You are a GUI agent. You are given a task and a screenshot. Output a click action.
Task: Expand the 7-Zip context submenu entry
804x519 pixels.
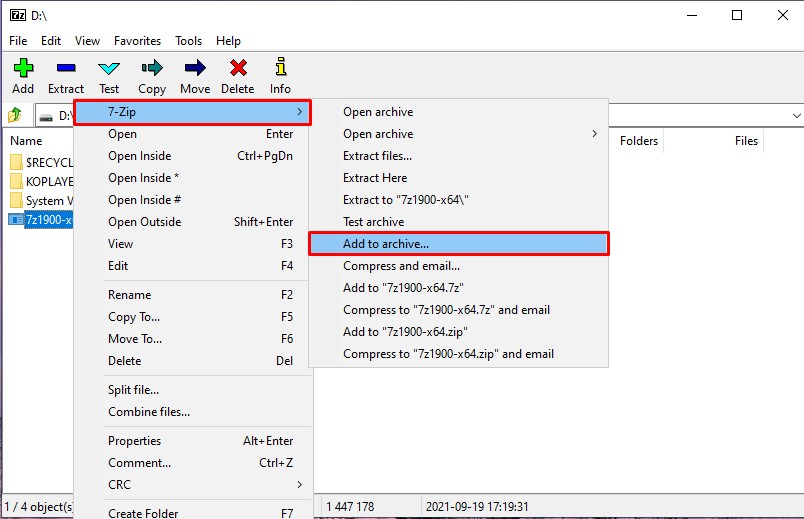coord(193,112)
